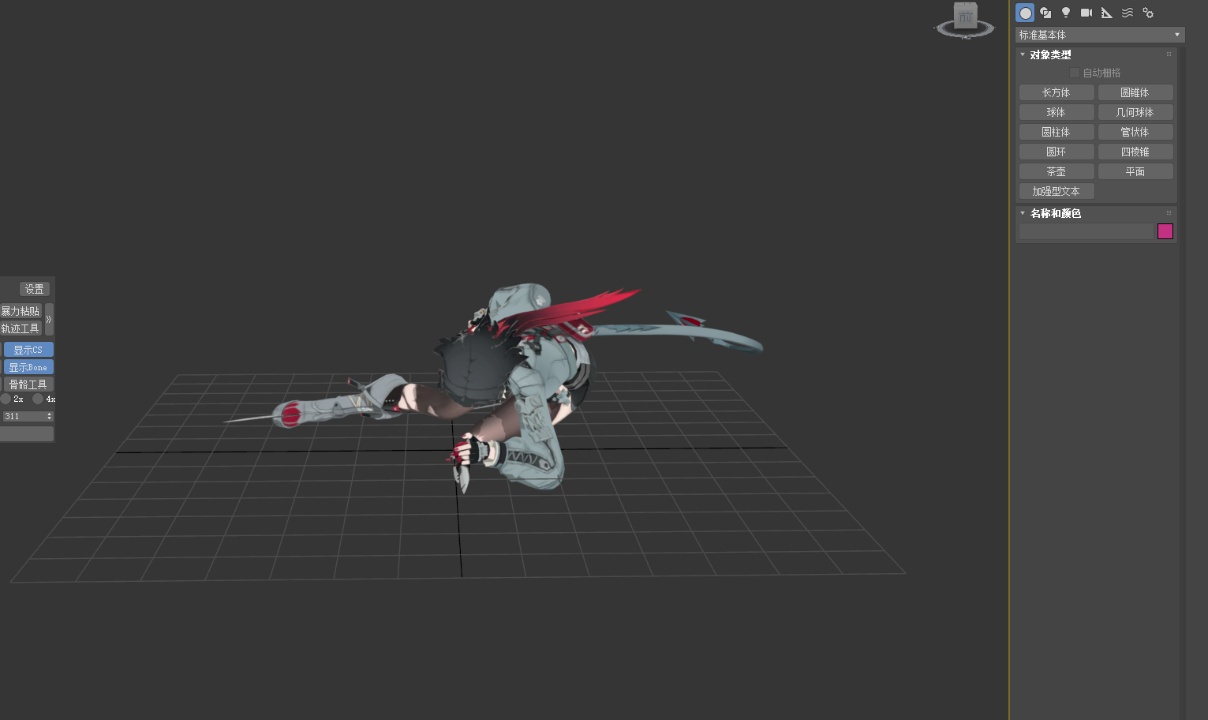Open the Systems category gears icon
The width and height of the screenshot is (1208, 720).
coord(1148,13)
